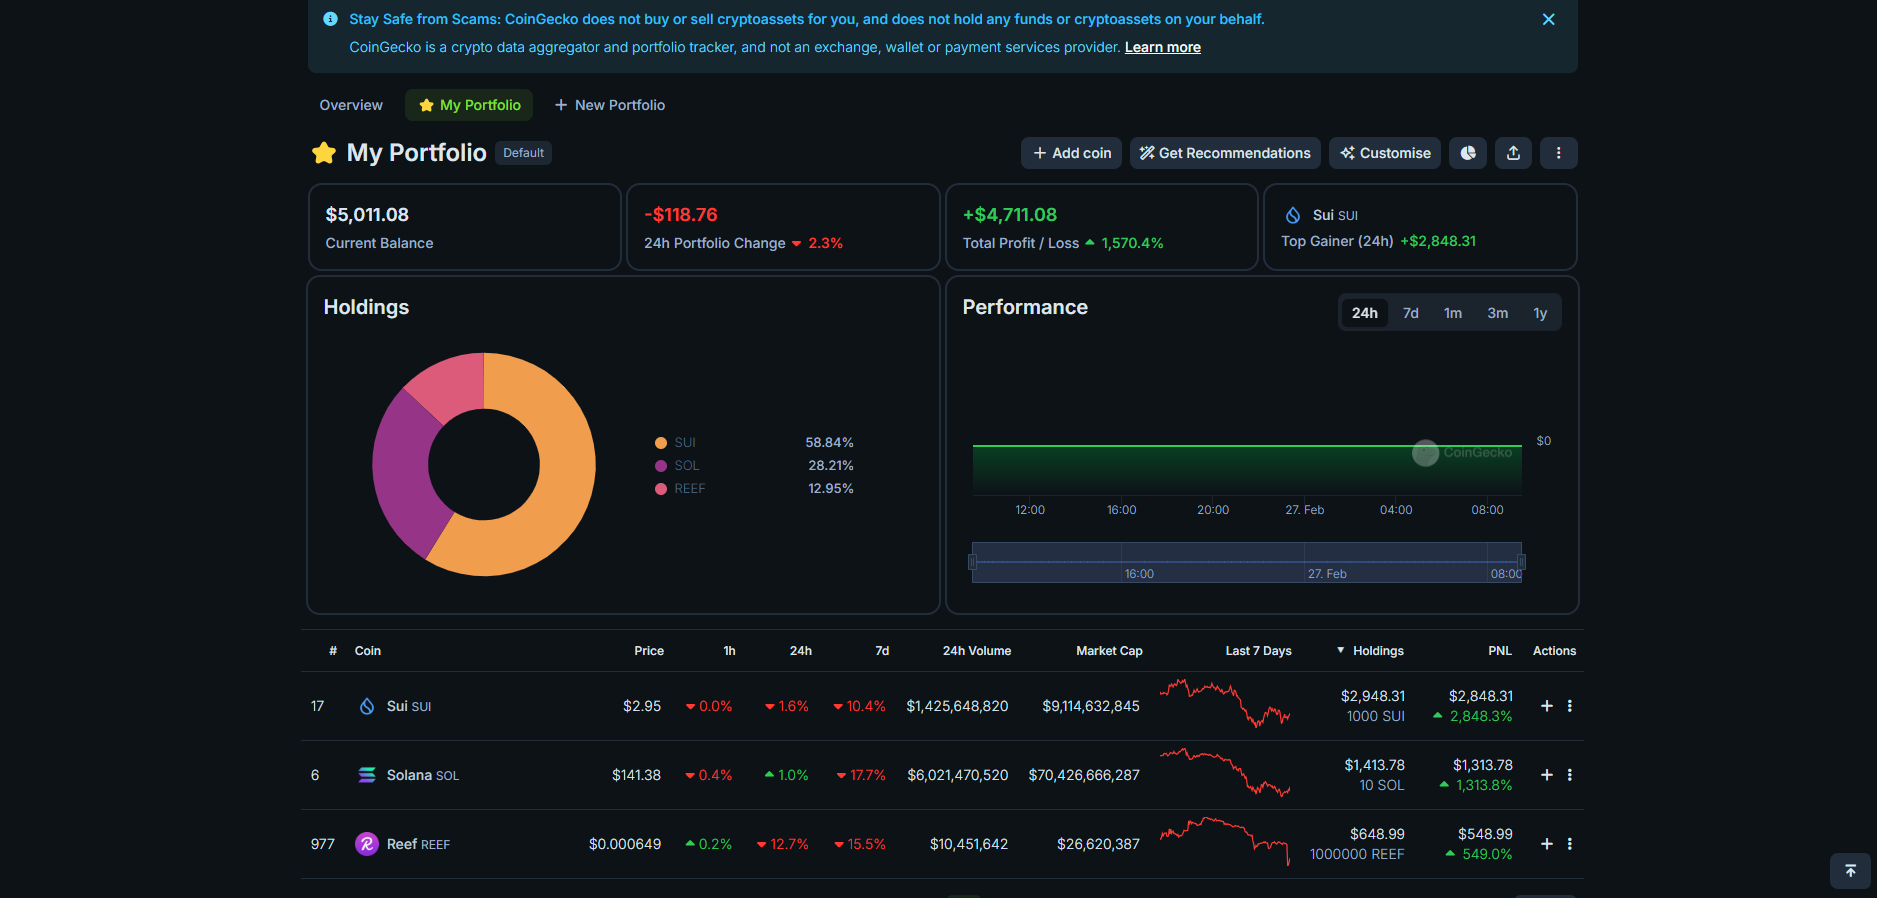Open the Learn more link
The height and width of the screenshot is (898, 1877).
tap(1162, 47)
